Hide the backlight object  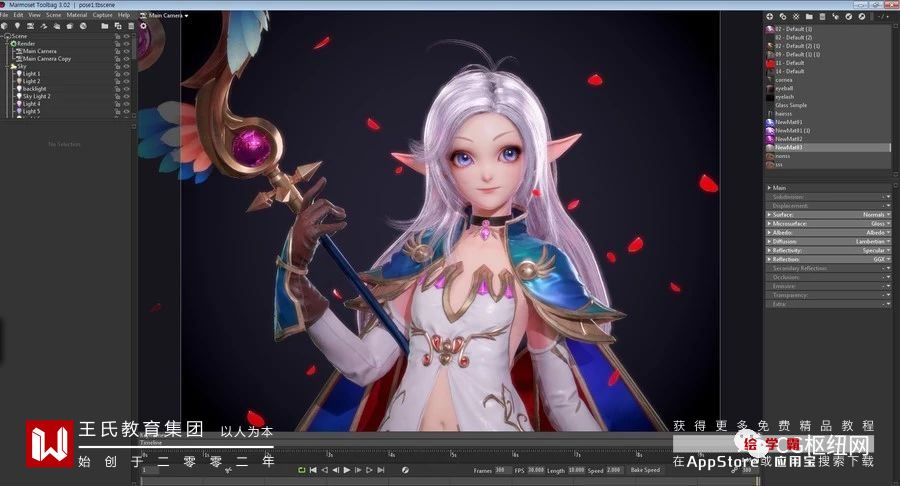tap(126, 88)
